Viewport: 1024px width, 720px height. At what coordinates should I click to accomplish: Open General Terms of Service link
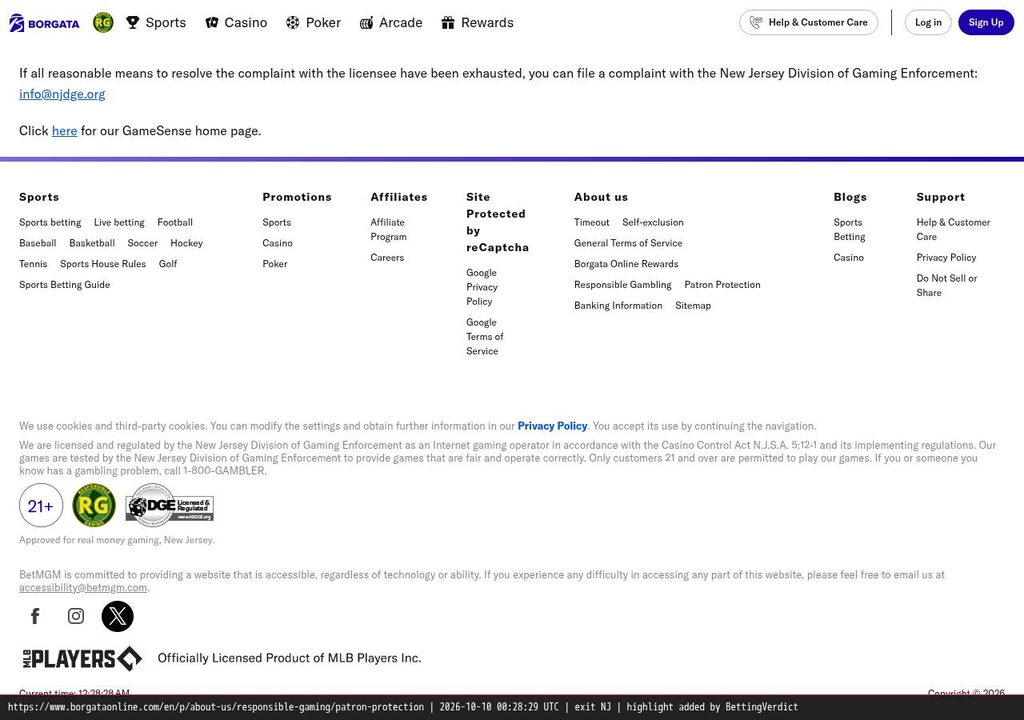(x=628, y=243)
